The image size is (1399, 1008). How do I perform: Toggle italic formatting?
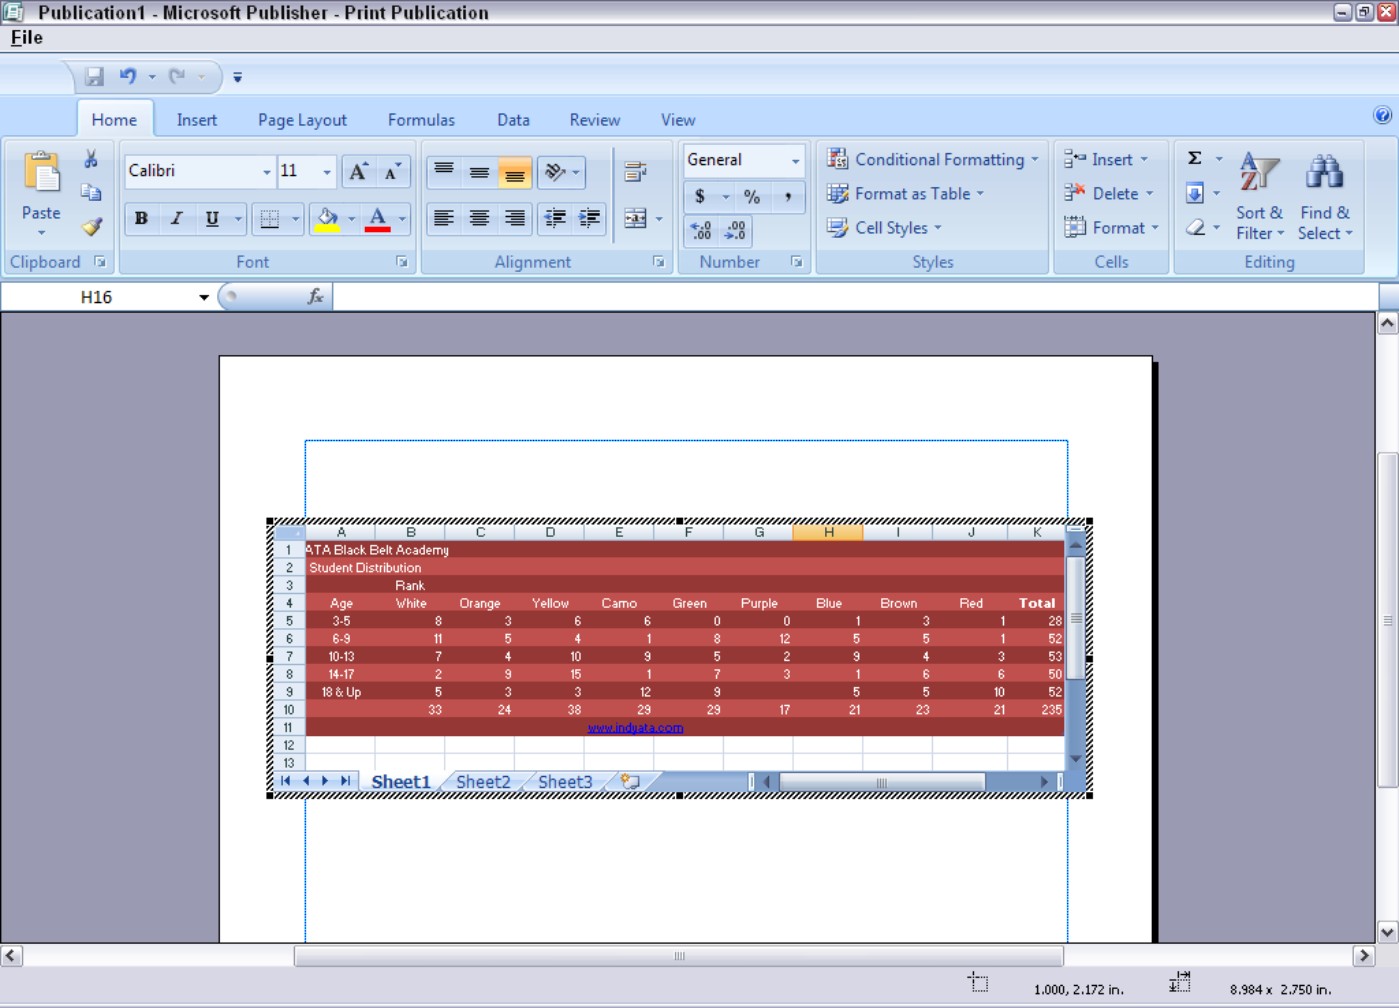[176, 218]
